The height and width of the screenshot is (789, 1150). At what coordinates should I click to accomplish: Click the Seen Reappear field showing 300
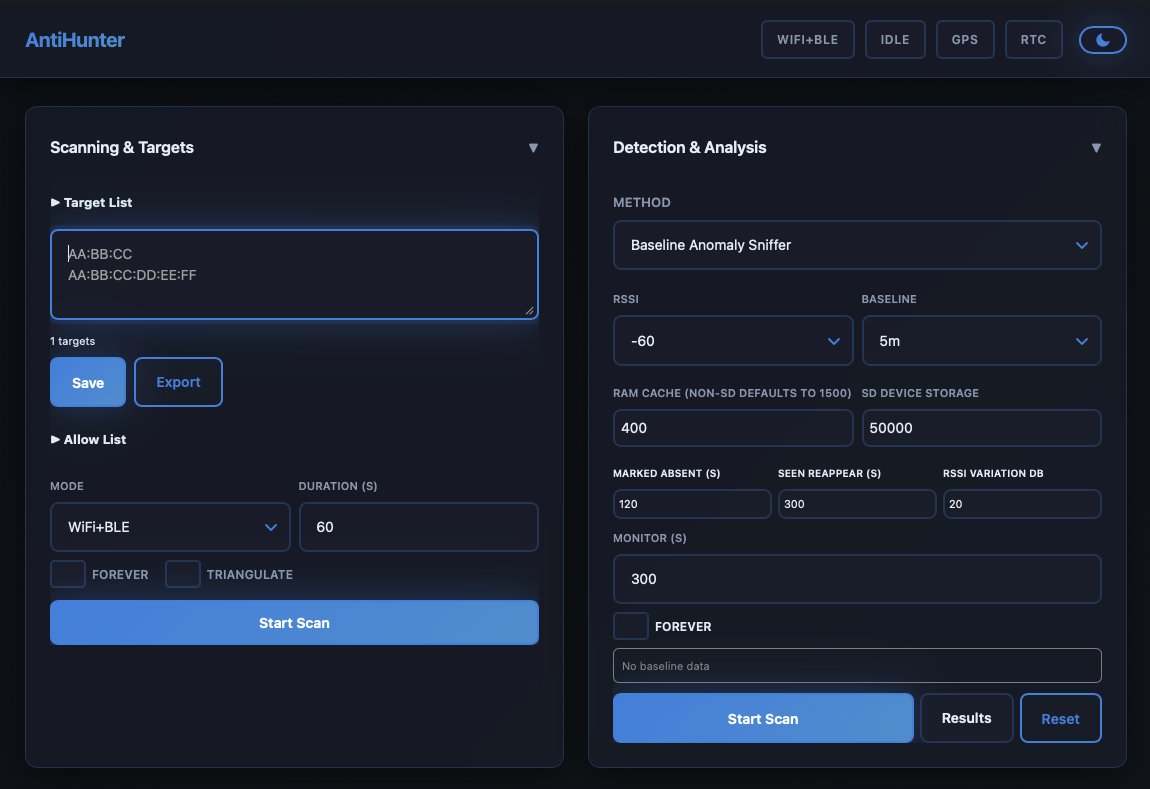pos(857,504)
